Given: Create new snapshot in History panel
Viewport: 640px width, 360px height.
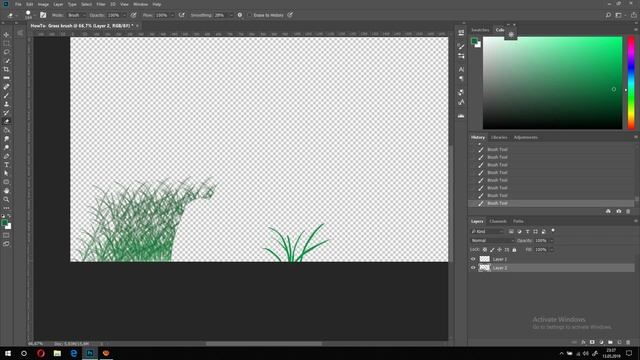Looking at the screenshot, I should click(x=619, y=211).
